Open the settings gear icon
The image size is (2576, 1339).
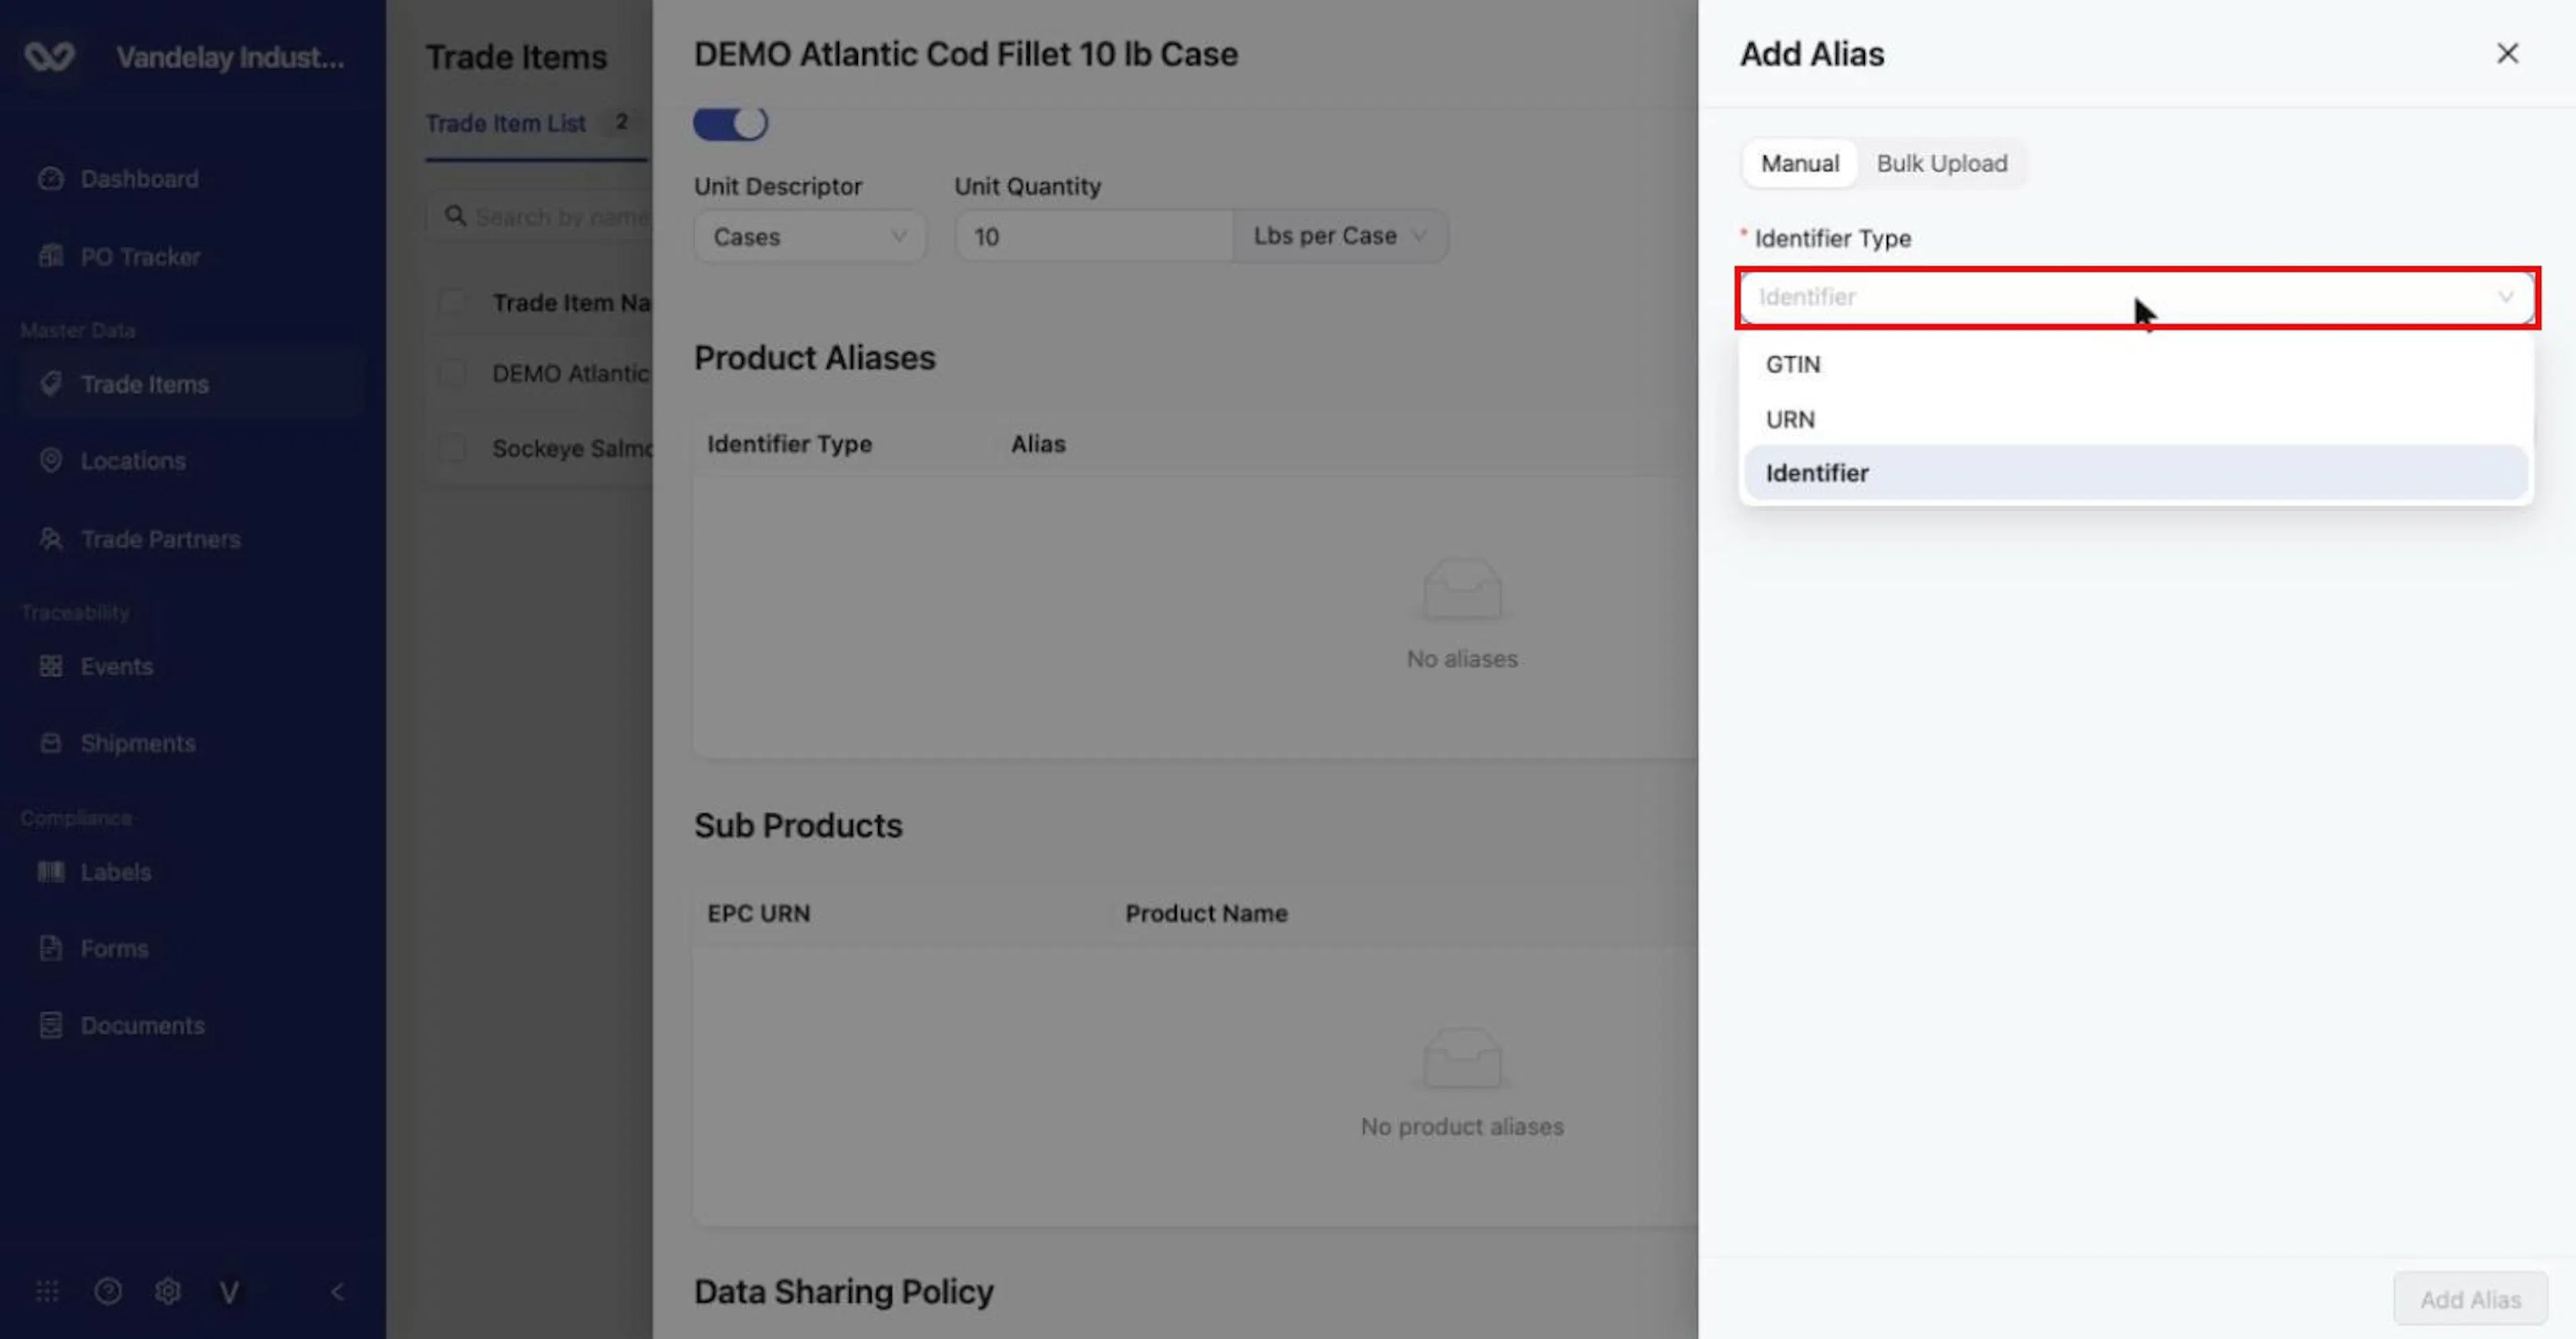pyautogui.click(x=168, y=1291)
